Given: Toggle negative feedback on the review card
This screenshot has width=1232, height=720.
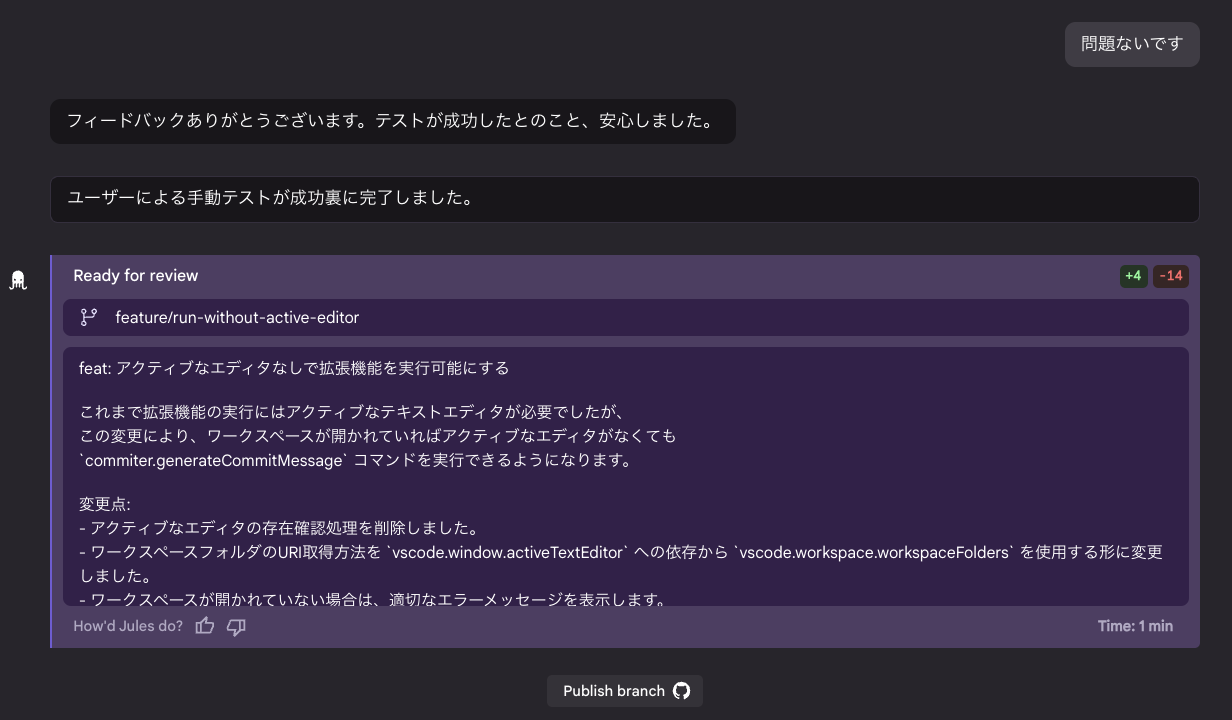Looking at the screenshot, I should [236, 626].
